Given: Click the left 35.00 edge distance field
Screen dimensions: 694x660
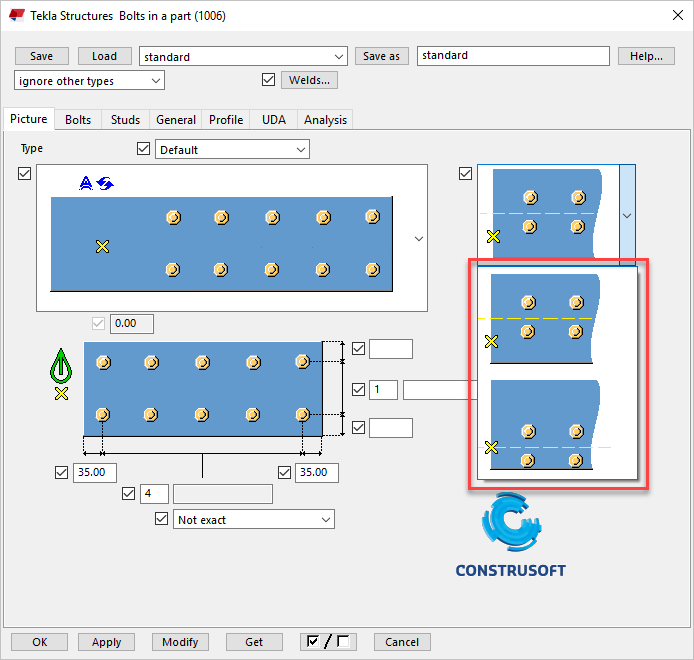Looking at the screenshot, I should click(x=95, y=473).
